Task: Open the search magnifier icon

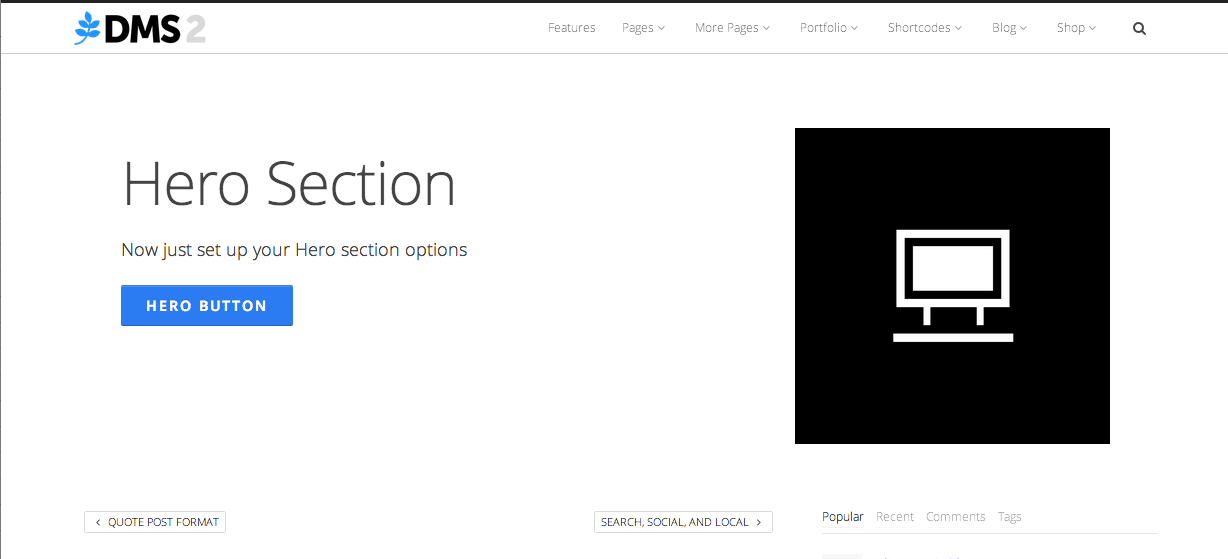Action: coord(1139,28)
